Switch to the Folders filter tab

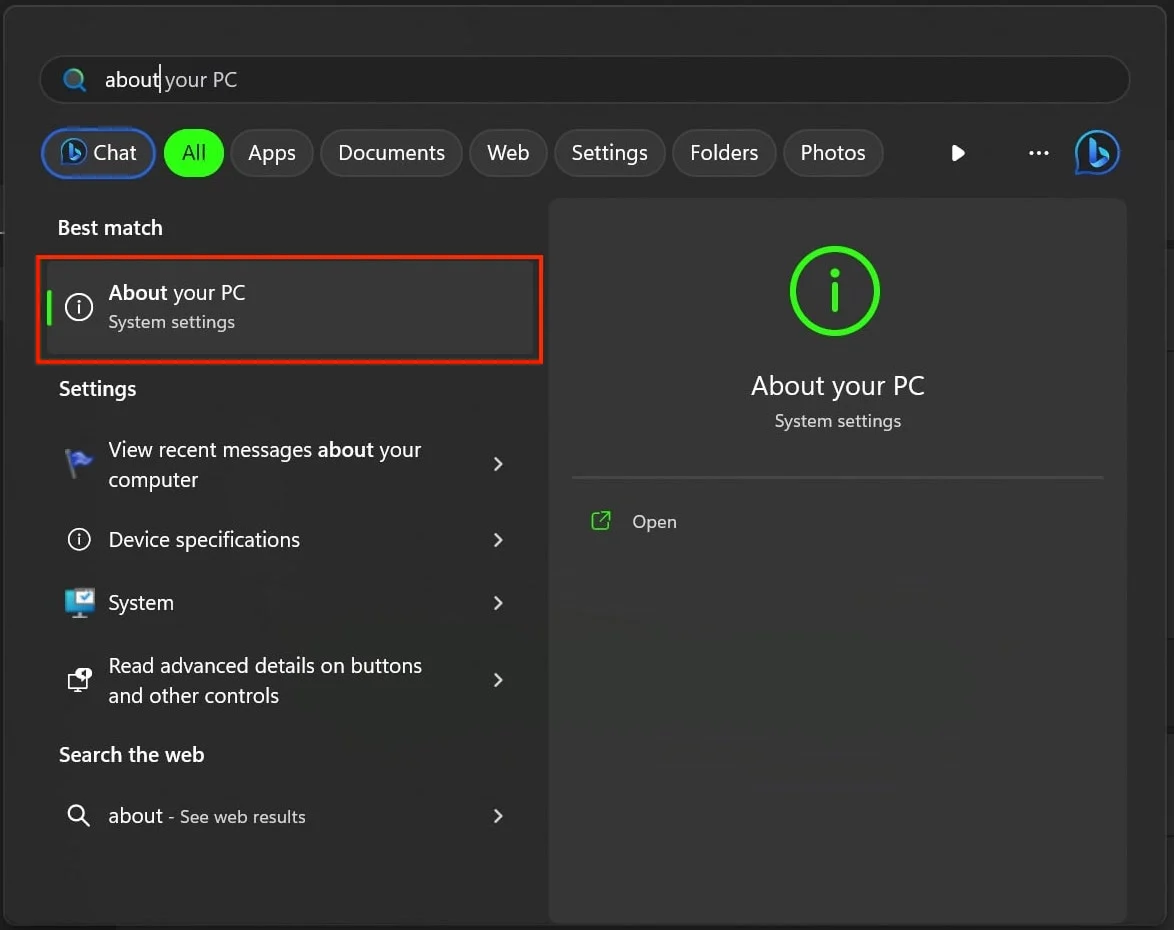[724, 153]
